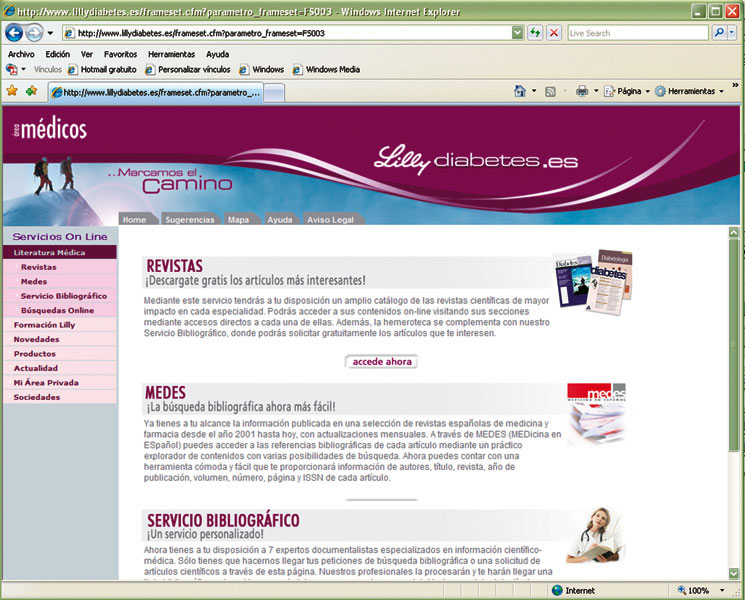Click the Personalizar vínculos shortcut
This screenshot has height=600, width=745.
(x=188, y=69)
